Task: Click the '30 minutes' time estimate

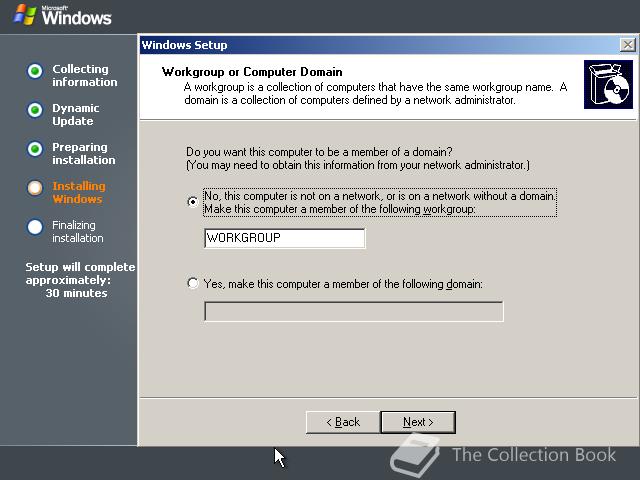Action: [x=76, y=293]
